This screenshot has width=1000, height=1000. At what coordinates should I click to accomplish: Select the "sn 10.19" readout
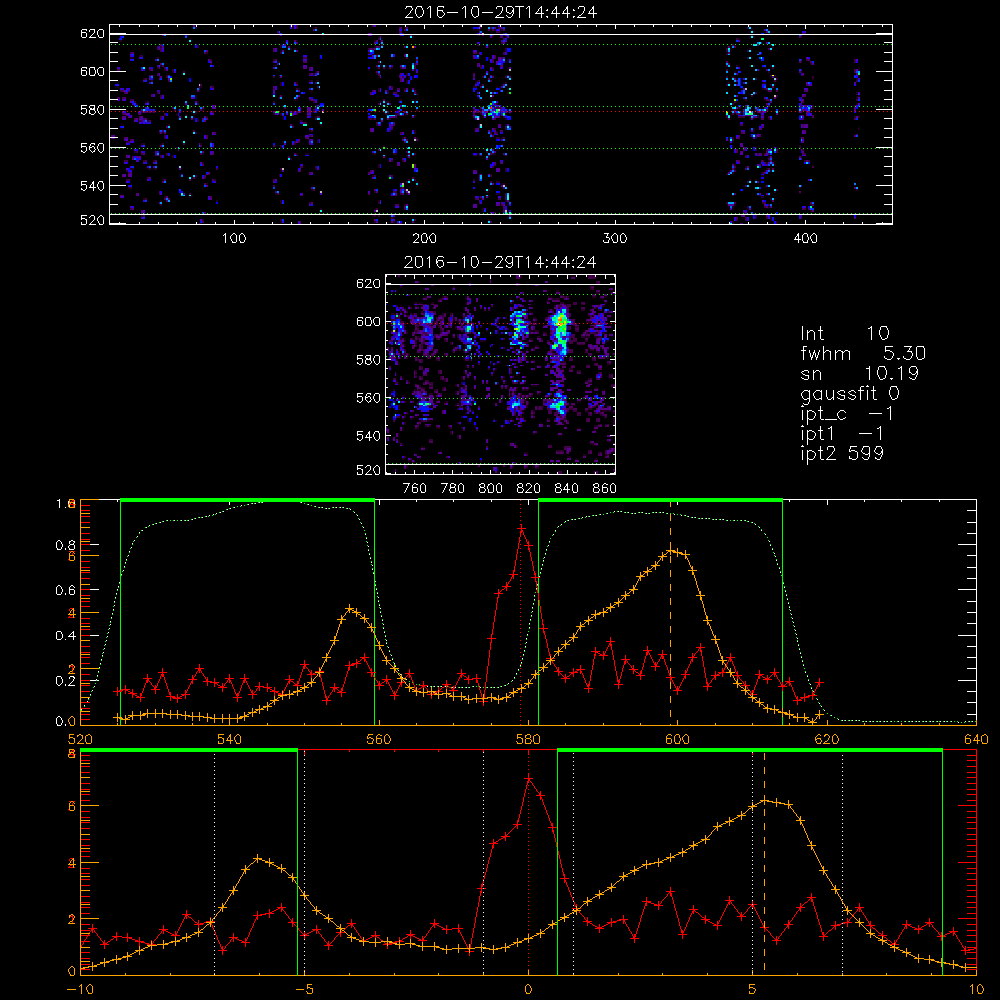(x=859, y=373)
